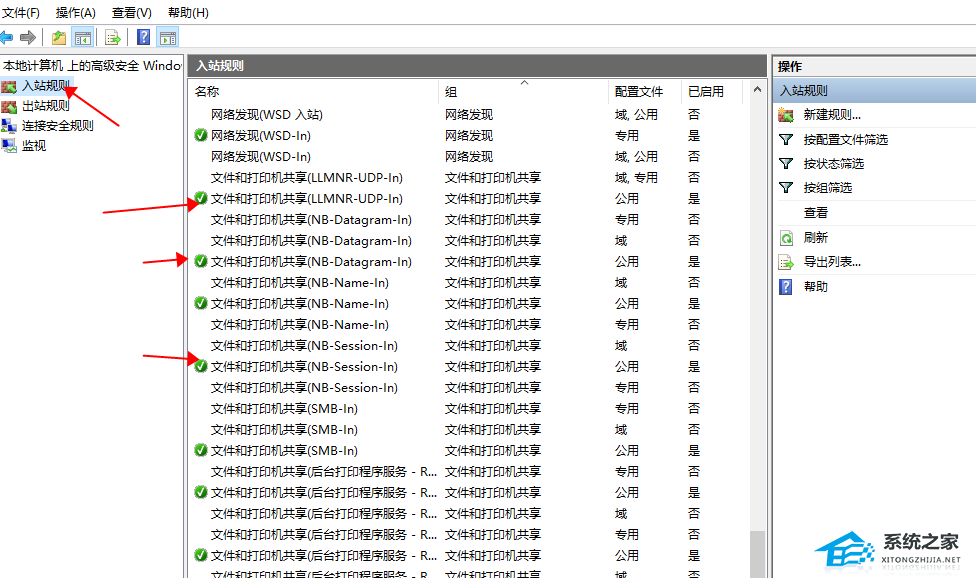Click the export icon beside 导出列表
Screen dimensions: 976x578
pos(786,262)
